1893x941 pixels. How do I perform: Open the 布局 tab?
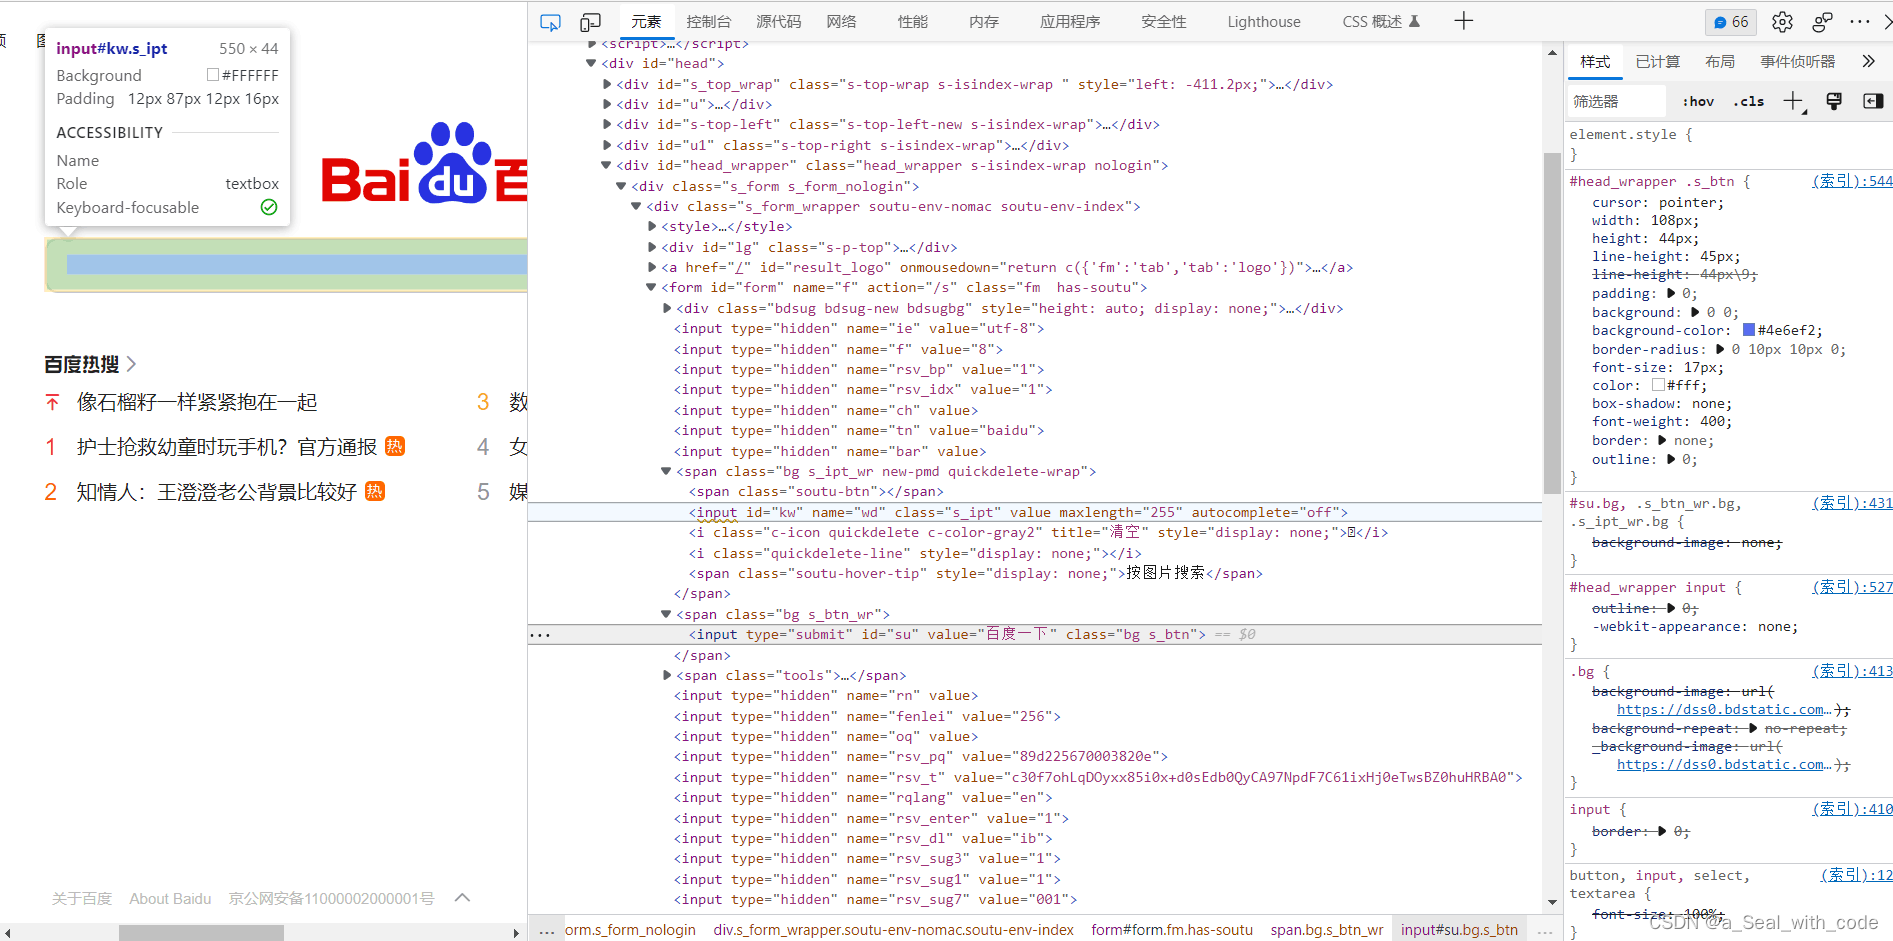click(x=1720, y=62)
